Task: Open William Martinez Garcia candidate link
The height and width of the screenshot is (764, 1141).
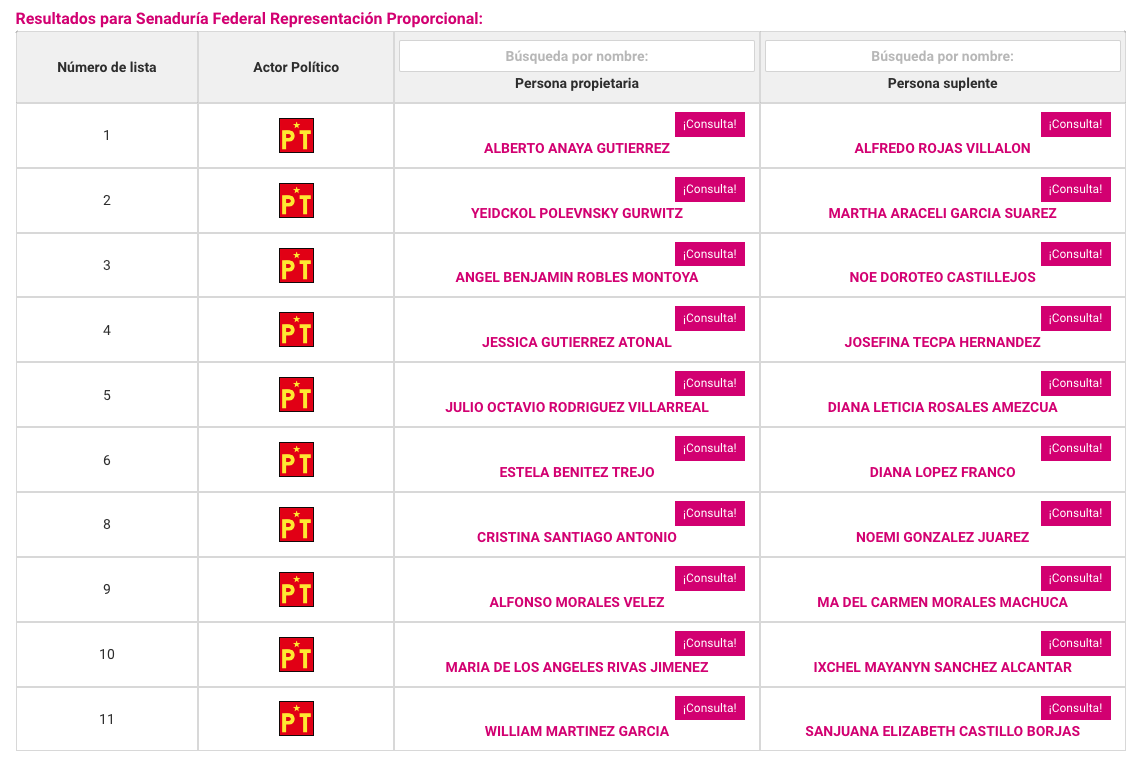Action: [576, 731]
